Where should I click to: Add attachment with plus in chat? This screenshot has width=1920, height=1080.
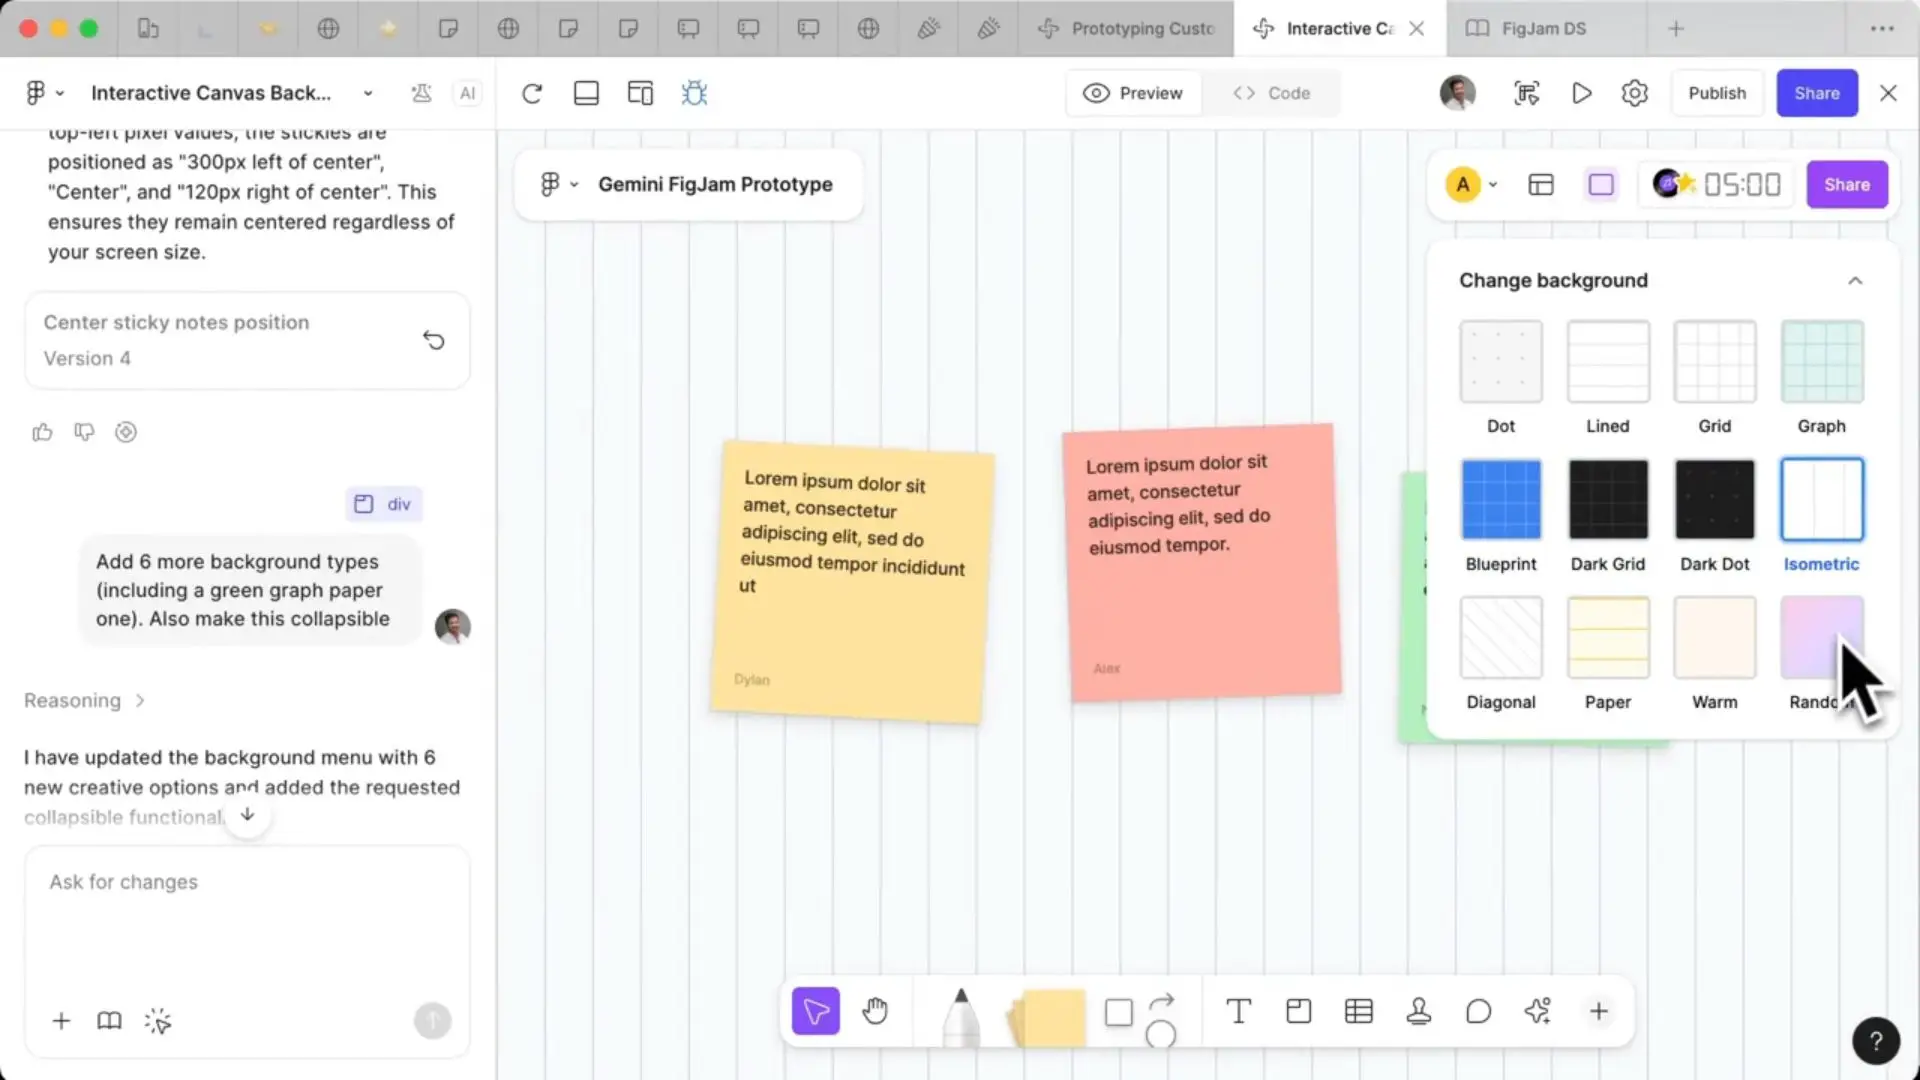point(61,1021)
